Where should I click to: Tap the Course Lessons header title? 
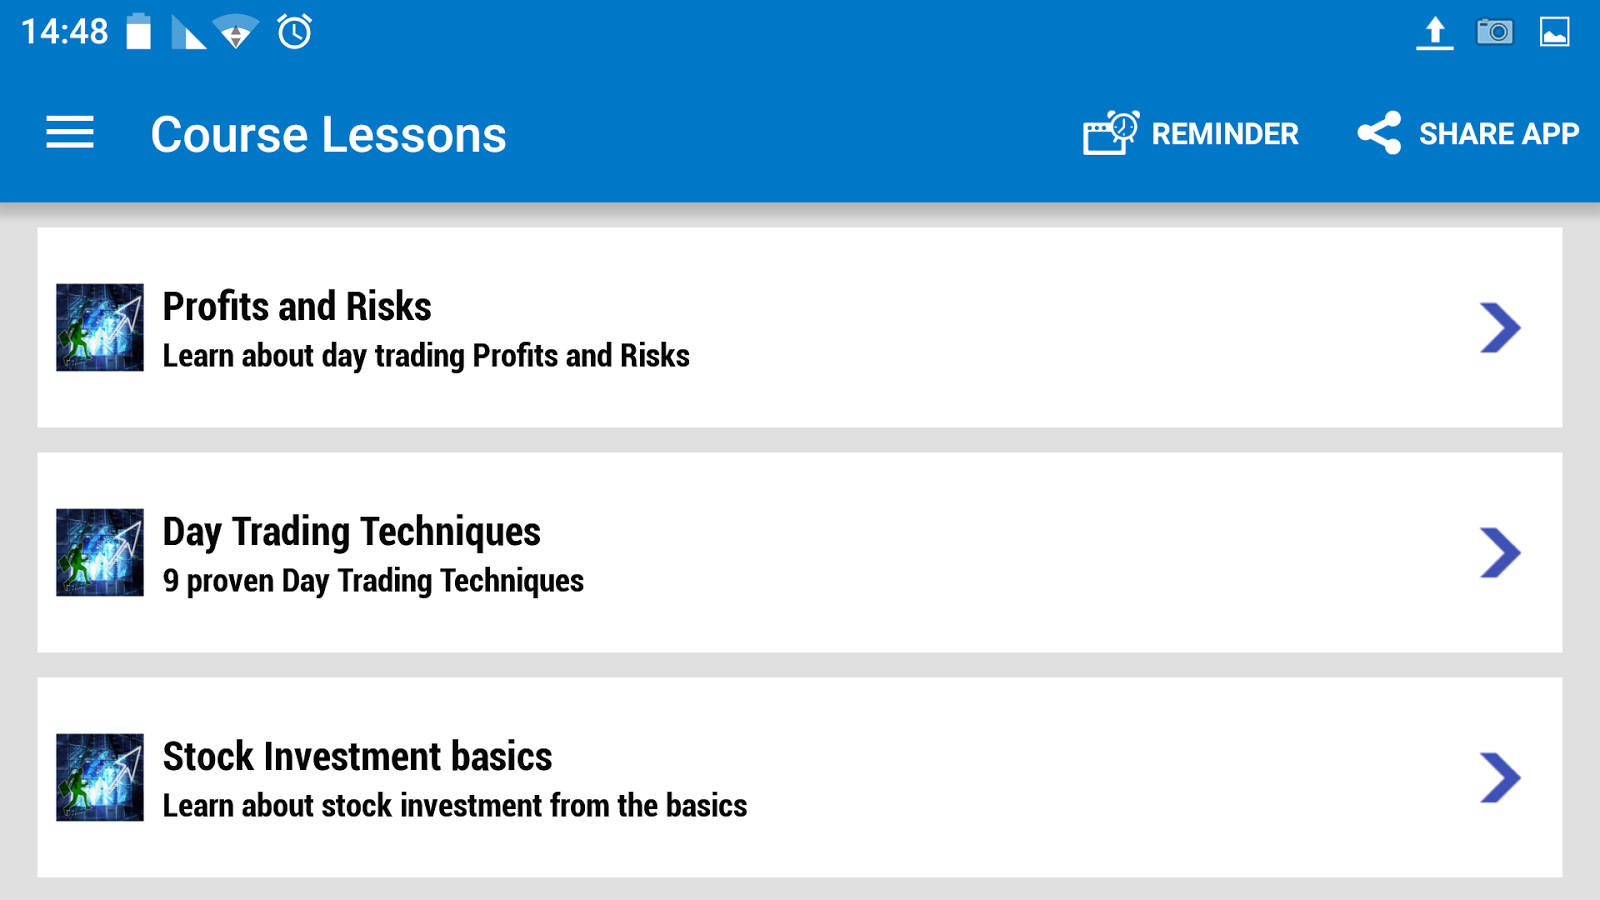coord(329,135)
